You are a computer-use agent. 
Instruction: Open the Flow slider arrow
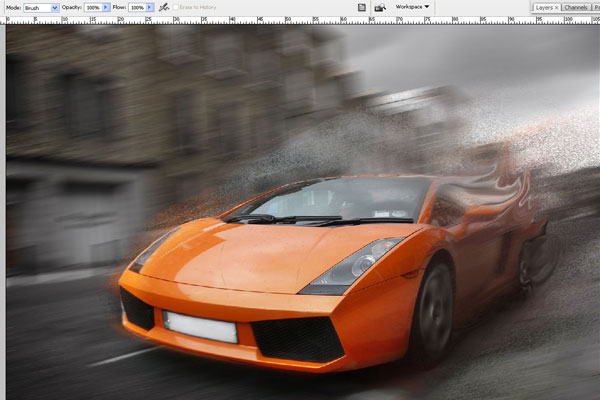coord(150,7)
